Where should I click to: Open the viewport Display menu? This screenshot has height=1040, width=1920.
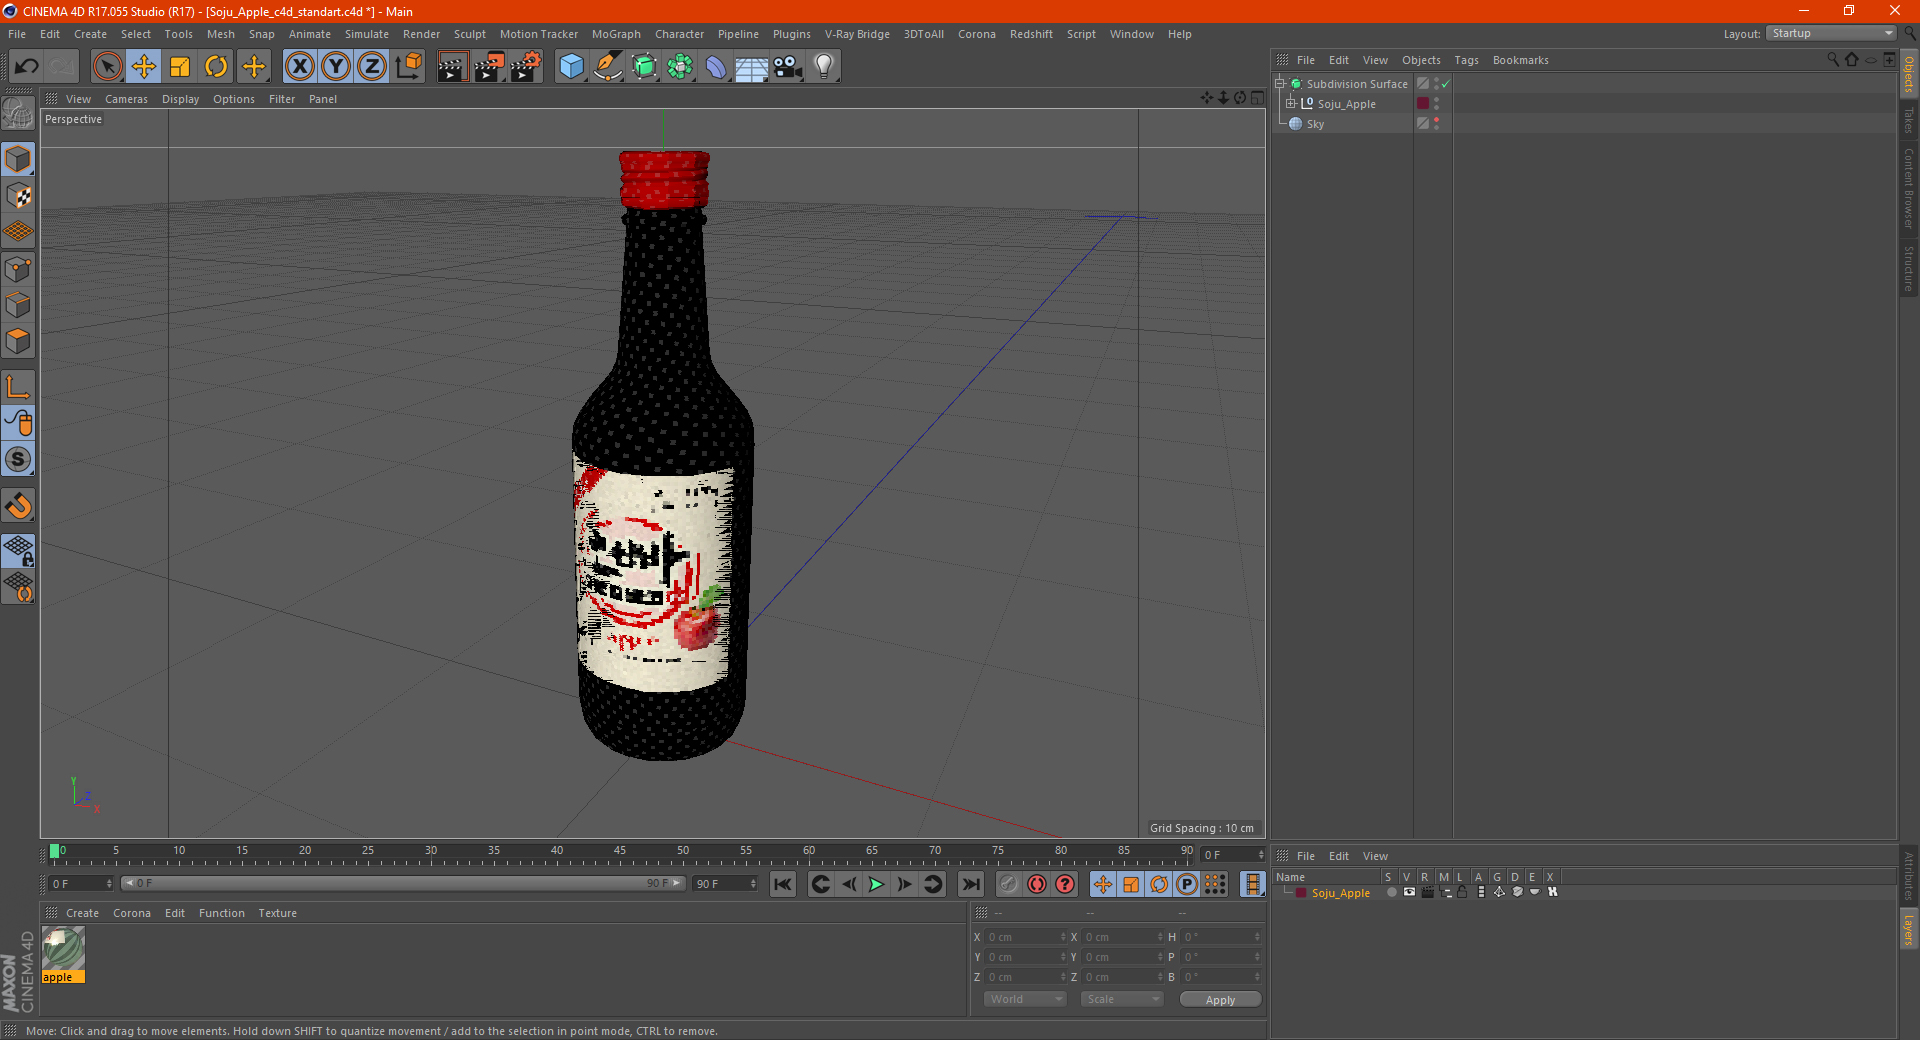180,99
